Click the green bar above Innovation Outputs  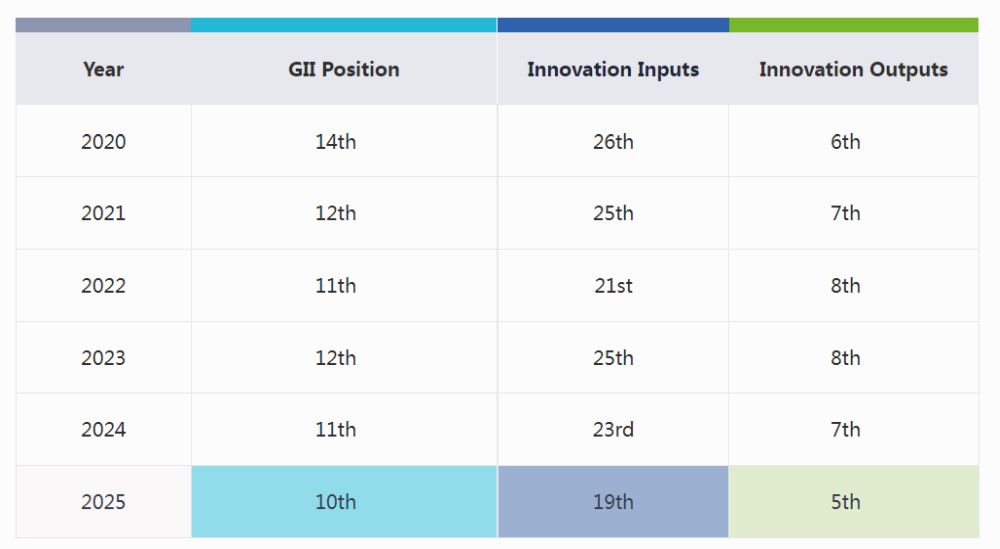point(853,25)
